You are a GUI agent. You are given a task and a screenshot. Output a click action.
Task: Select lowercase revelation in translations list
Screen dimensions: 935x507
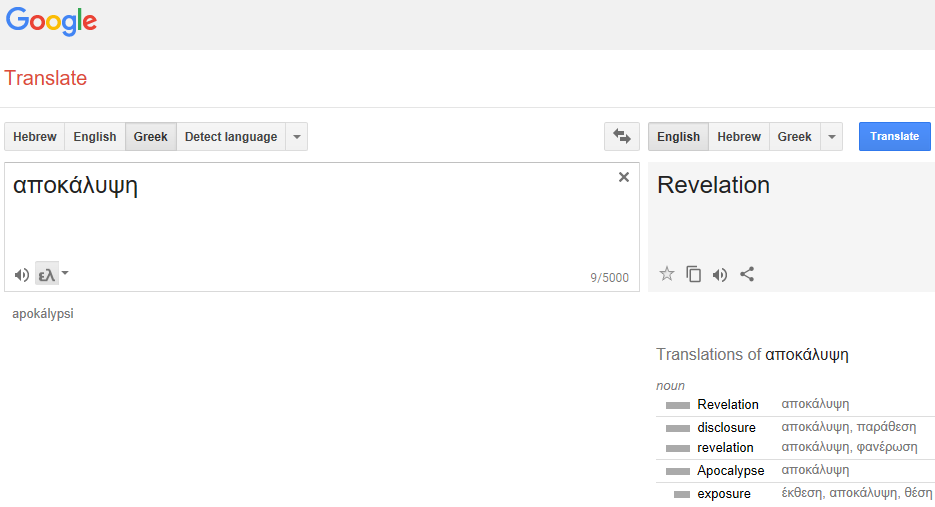(x=725, y=447)
